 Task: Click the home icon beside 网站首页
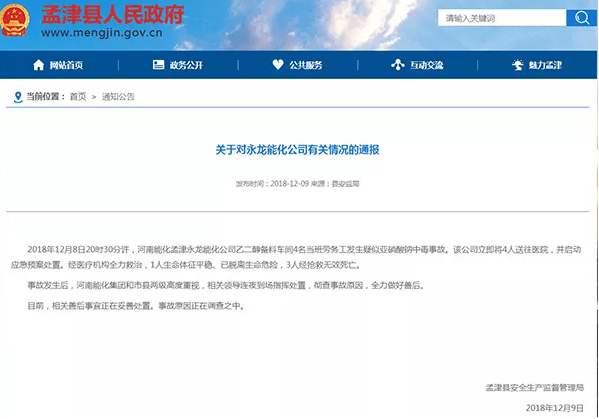pos(39,65)
